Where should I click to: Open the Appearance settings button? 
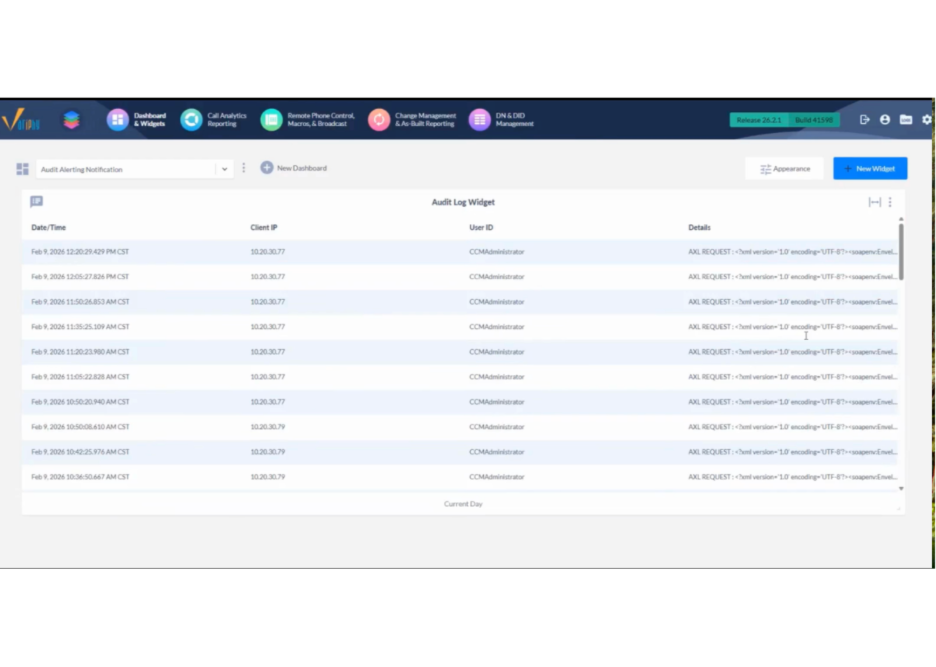coord(784,169)
